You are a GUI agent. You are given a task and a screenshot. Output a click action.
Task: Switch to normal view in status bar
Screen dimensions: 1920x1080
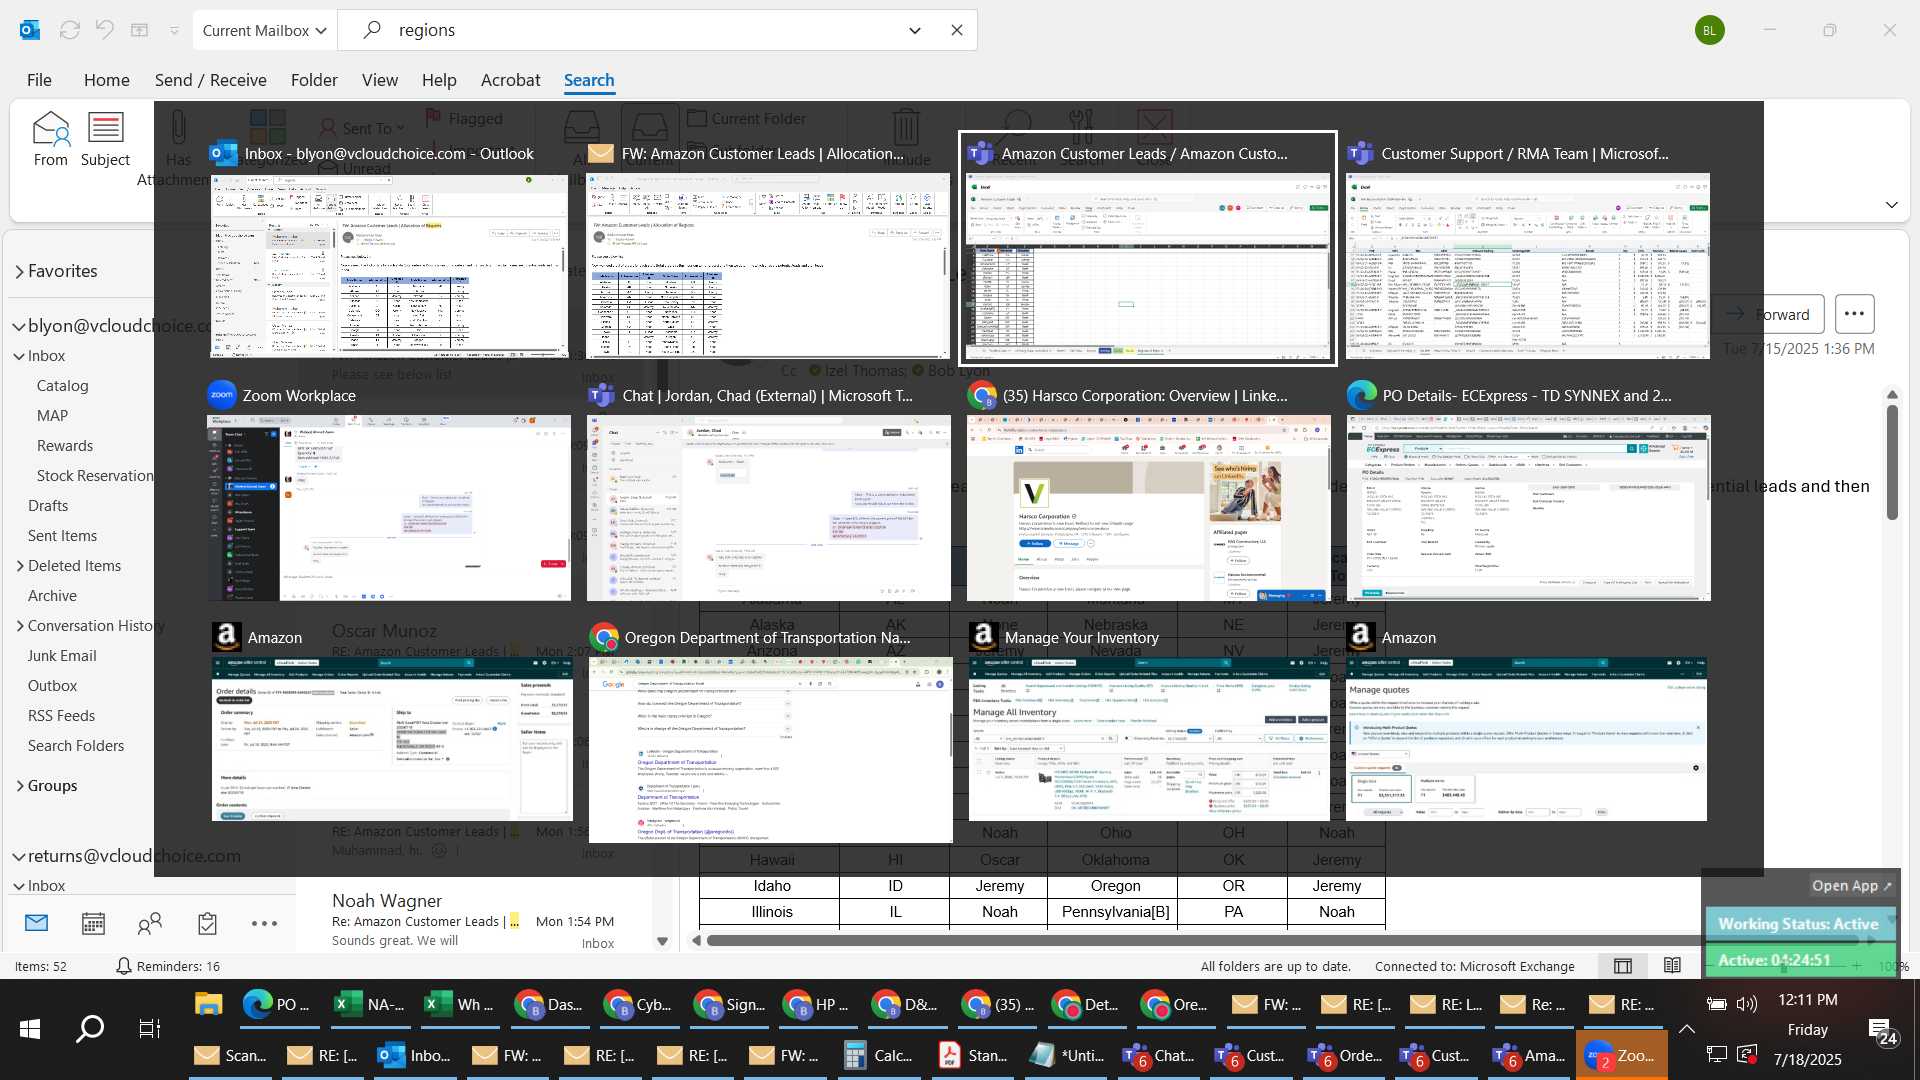1623,966
